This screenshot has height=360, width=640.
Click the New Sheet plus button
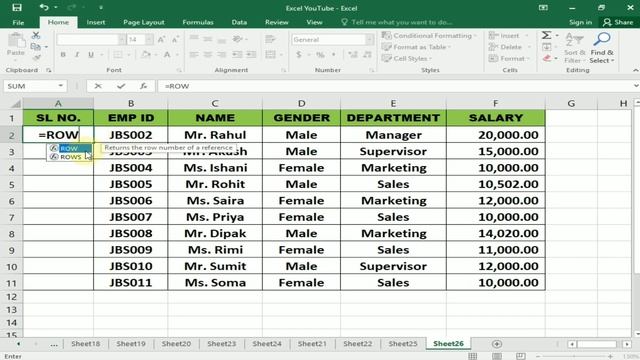point(497,344)
